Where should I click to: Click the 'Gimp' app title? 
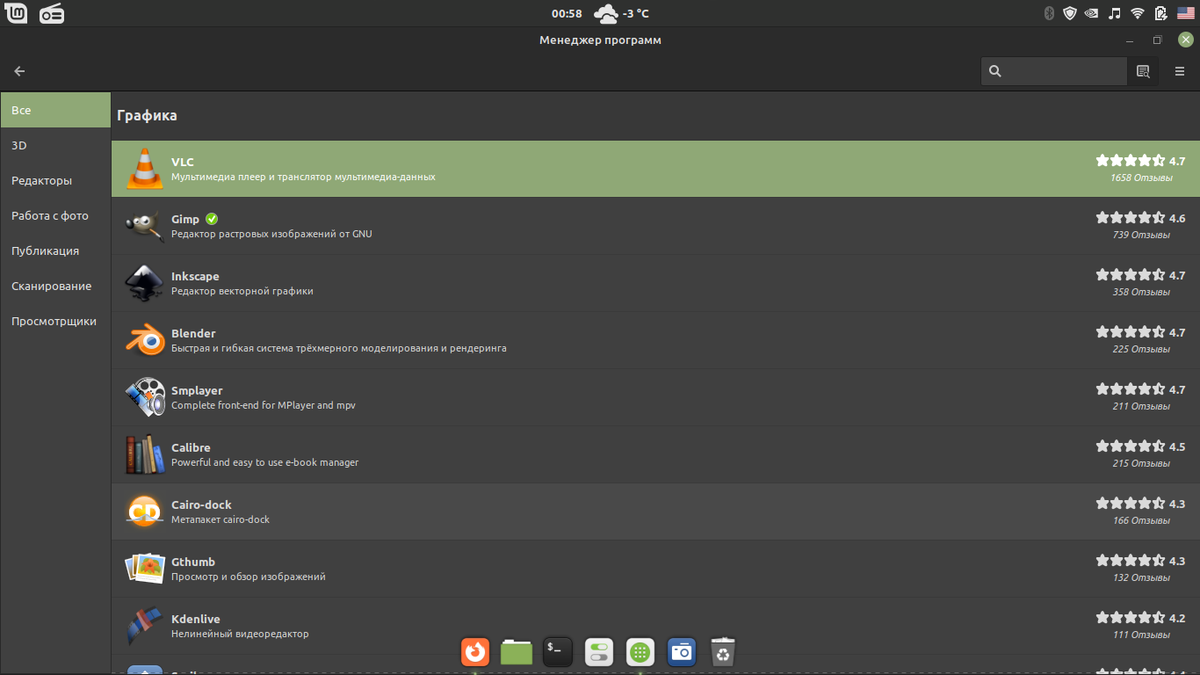point(185,219)
